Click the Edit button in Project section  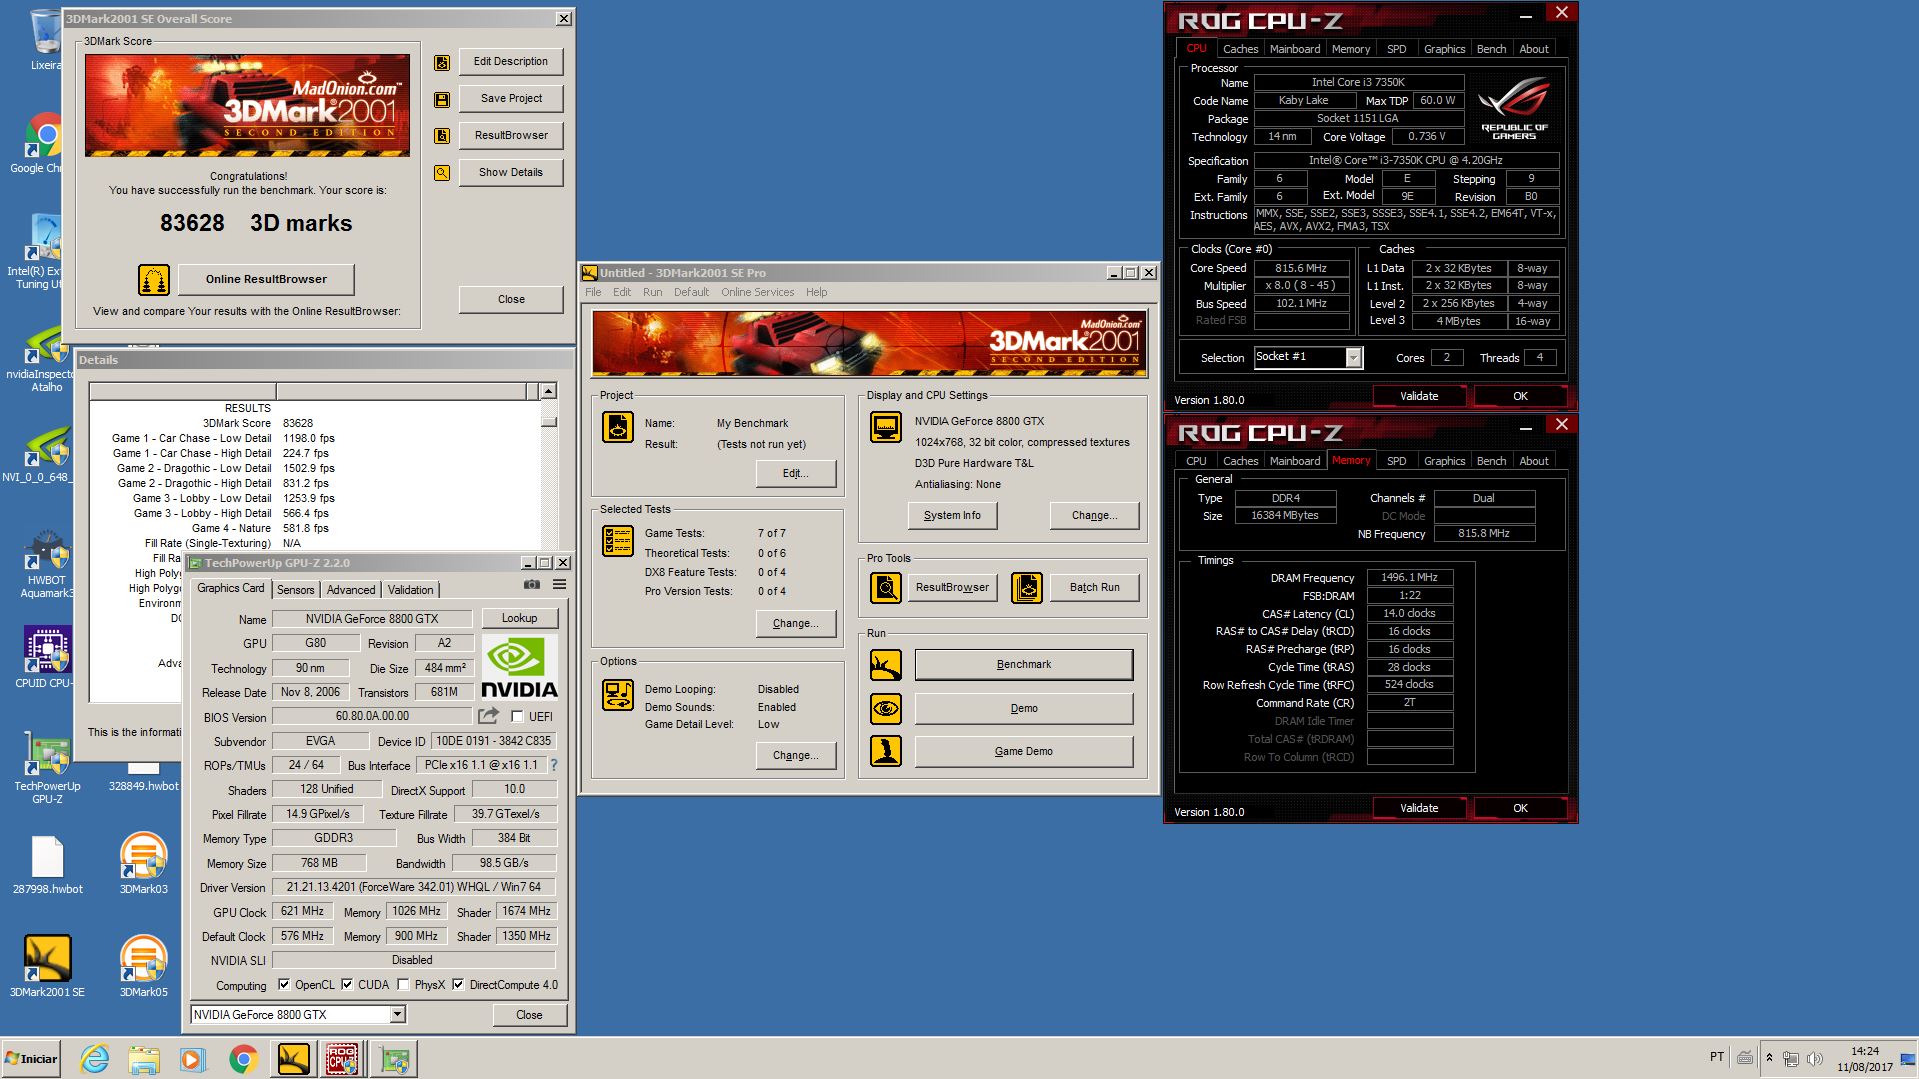(x=796, y=474)
